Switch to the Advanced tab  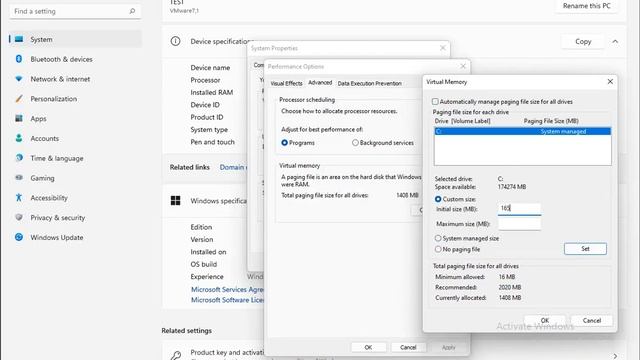320,82
